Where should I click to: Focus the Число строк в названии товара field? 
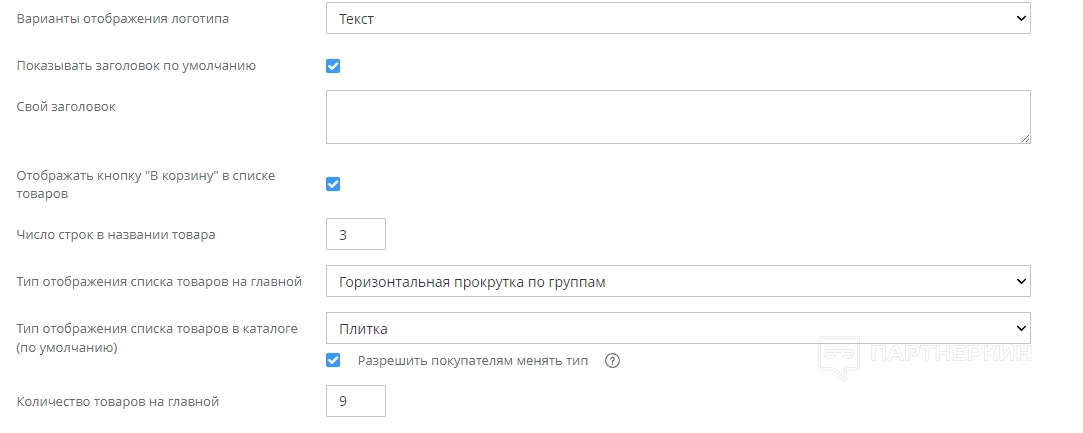pyautogui.click(x=356, y=235)
